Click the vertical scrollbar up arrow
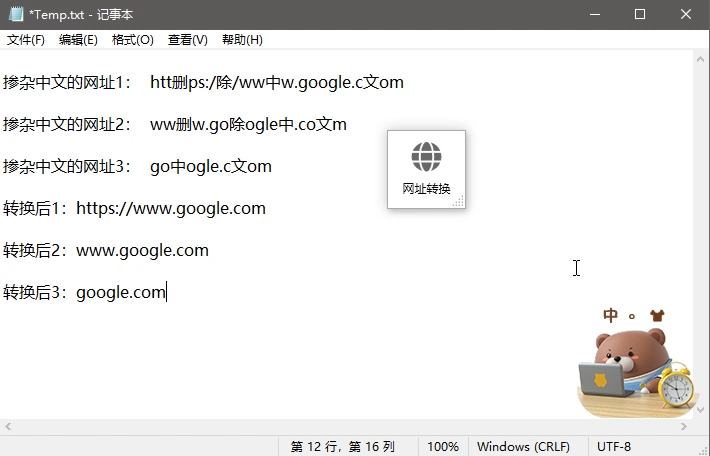710x456 pixels. [x=700, y=59]
